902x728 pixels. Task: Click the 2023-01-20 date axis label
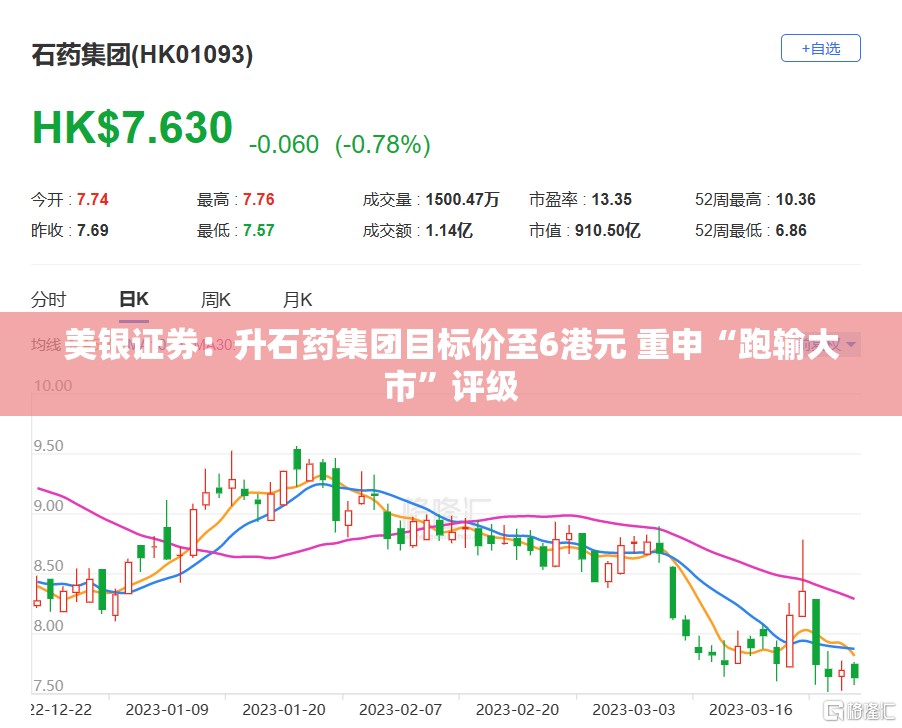coord(284,710)
